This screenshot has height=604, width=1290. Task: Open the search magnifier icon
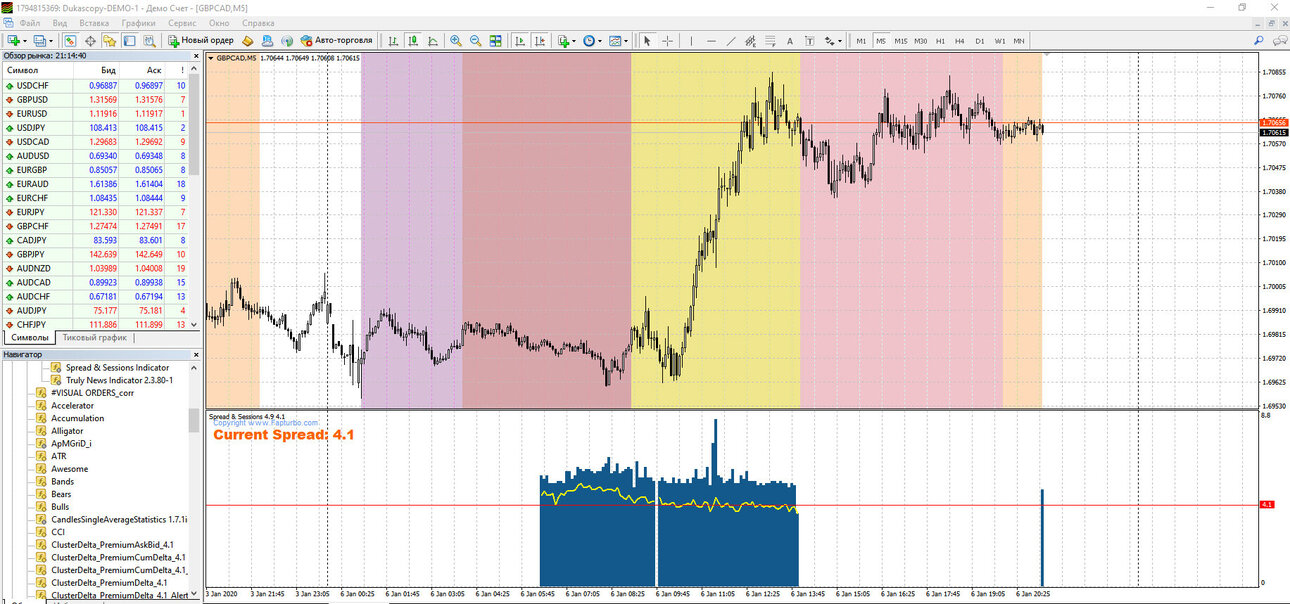point(1258,40)
